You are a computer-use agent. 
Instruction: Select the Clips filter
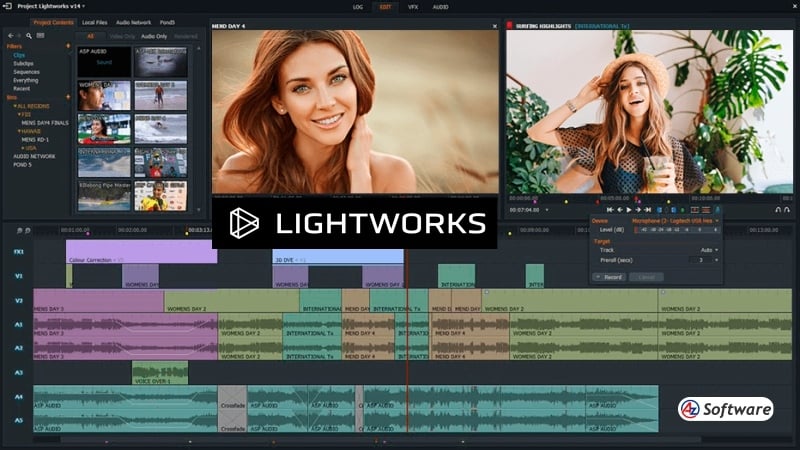(19, 55)
